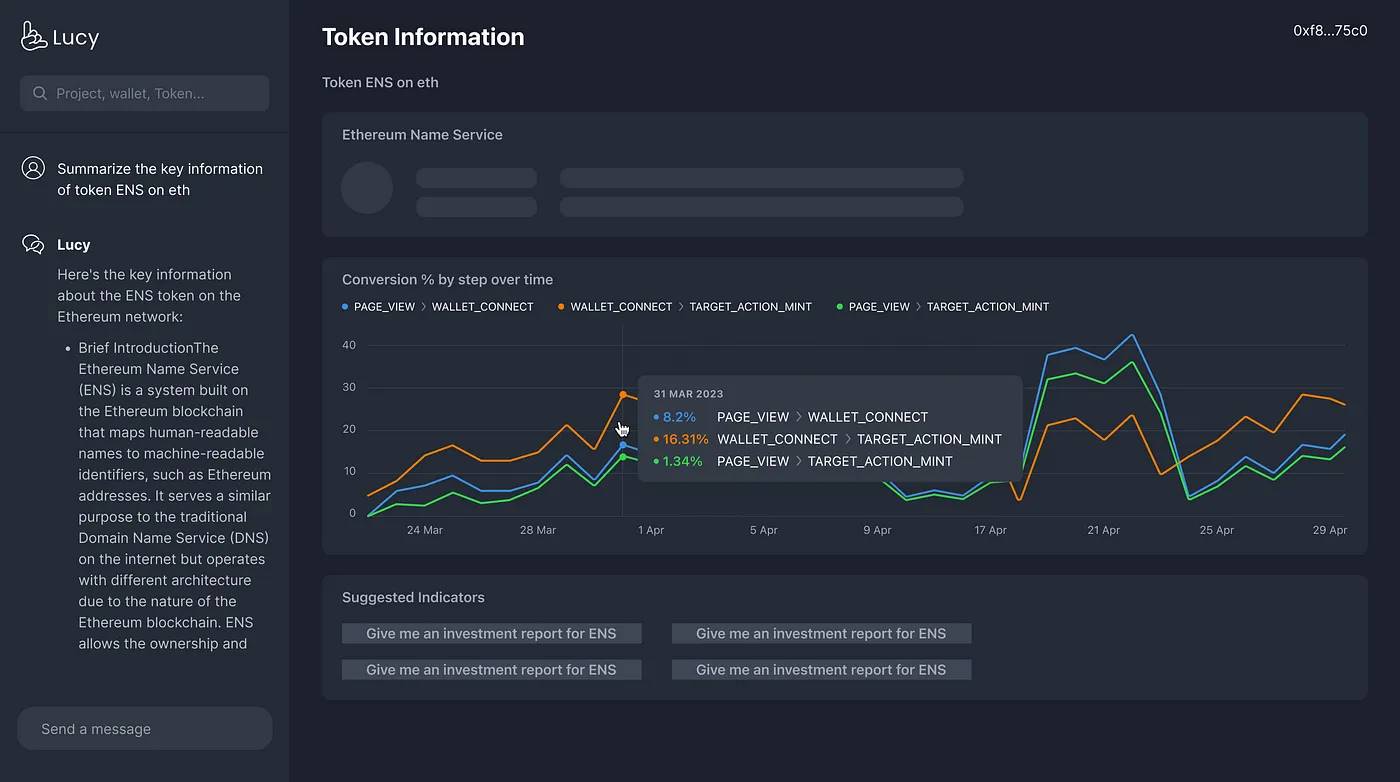The width and height of the screenshot is (1400, 782).
Task: Focus the Project, wallet, Token search field
Action: (150, 93)
